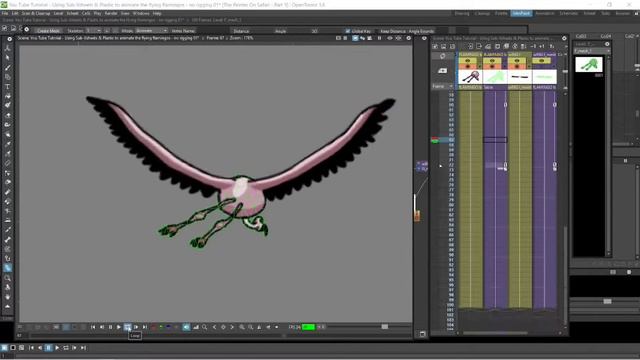This screenshot has width=640, height=360.
Task: Click the Xsheet toolbar -1 button
Action: [533, 47]
